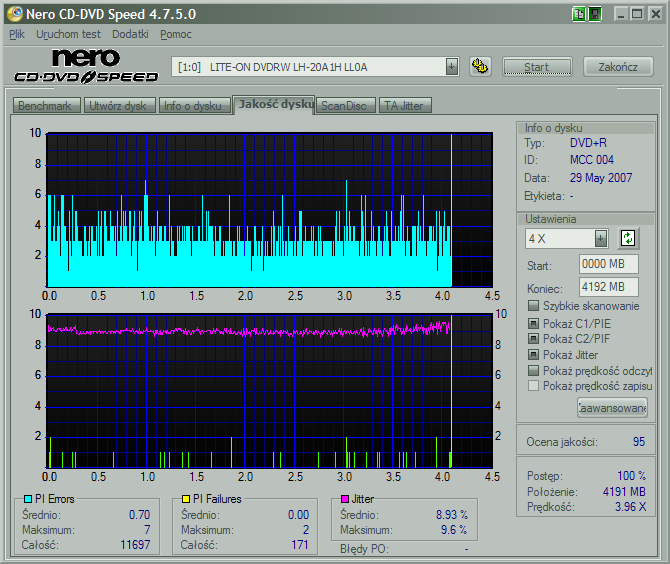
Task: Open the Dodatki menu
Action: pyautogui.click(x=130, y=34)
